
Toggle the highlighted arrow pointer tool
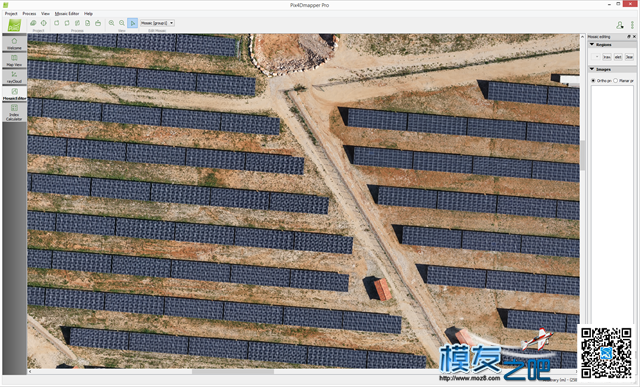pyautogui.click(x=132, y=23)
